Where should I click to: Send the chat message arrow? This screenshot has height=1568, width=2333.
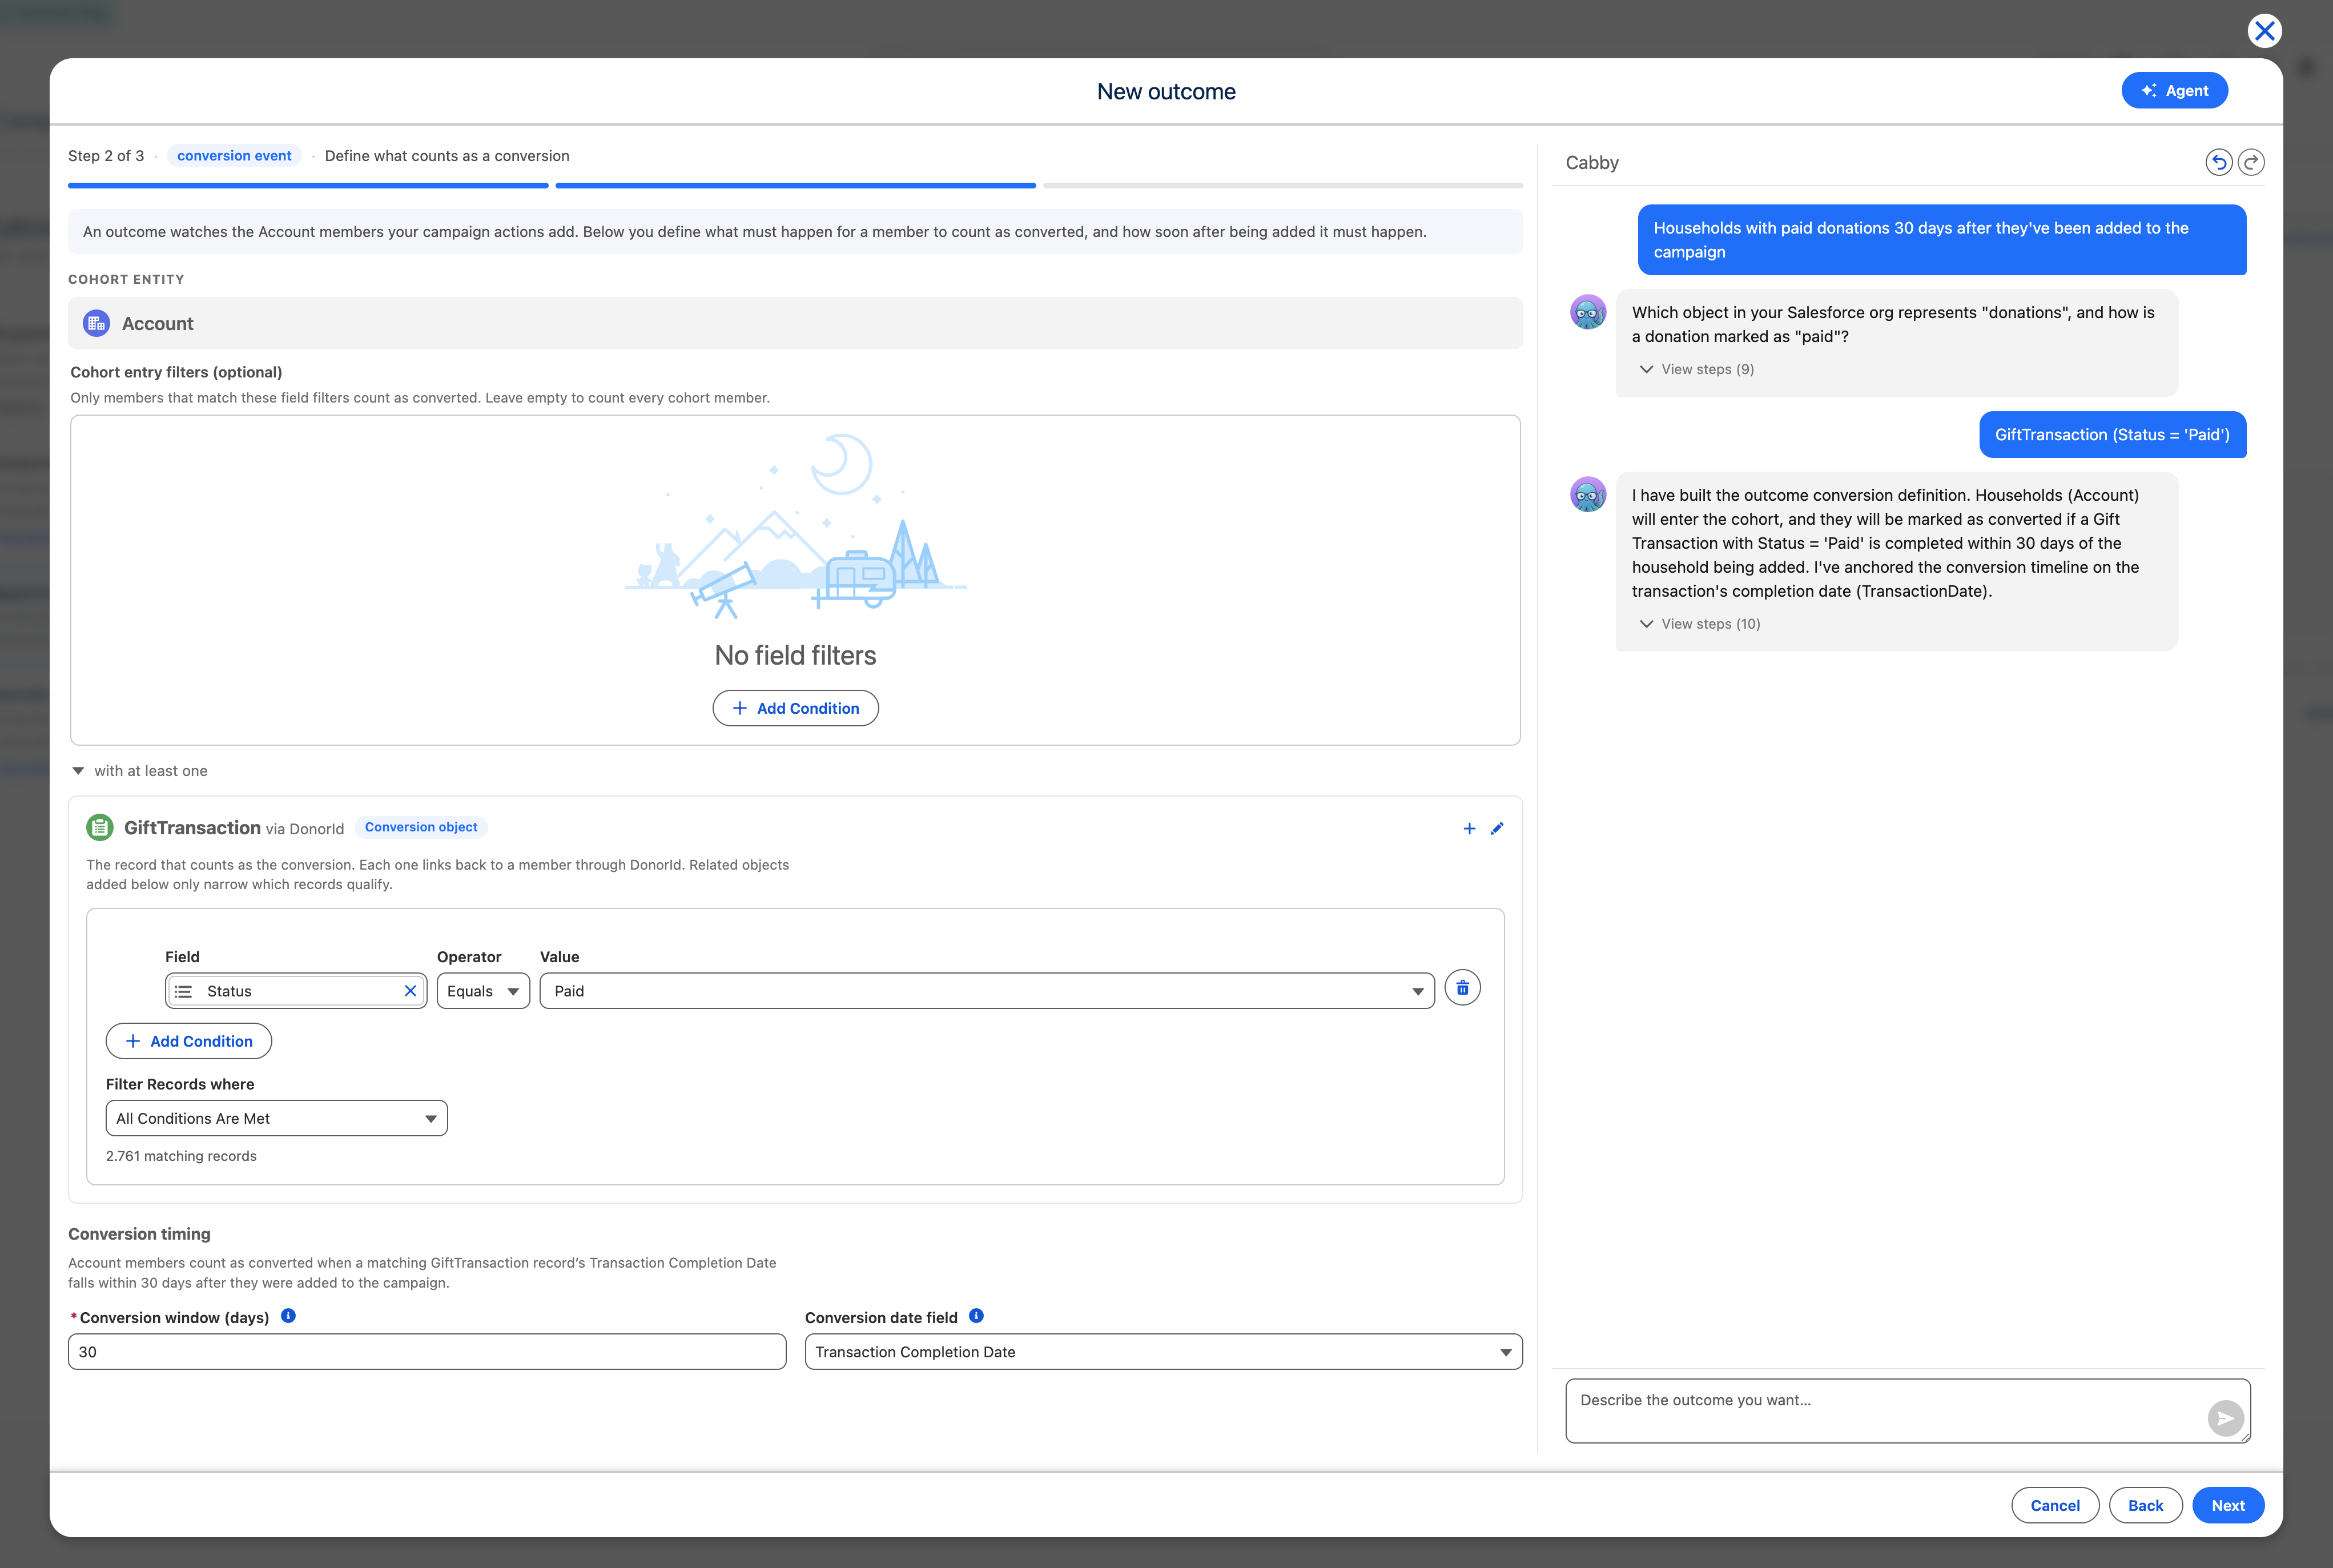pos(2225,1418)
